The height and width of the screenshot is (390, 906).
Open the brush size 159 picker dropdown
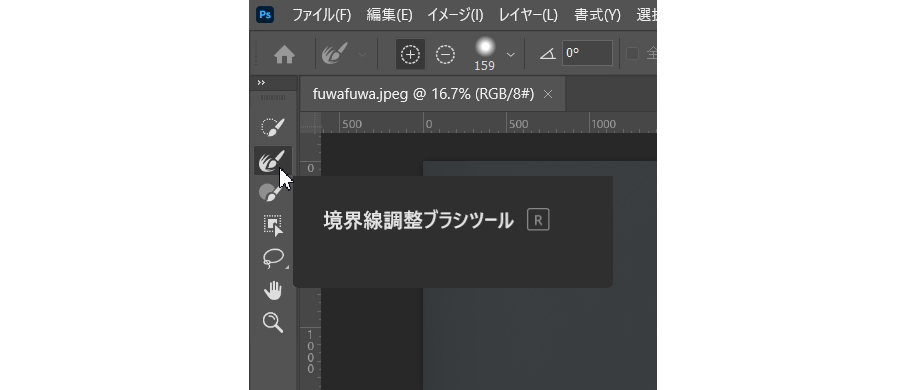point(511,54)
